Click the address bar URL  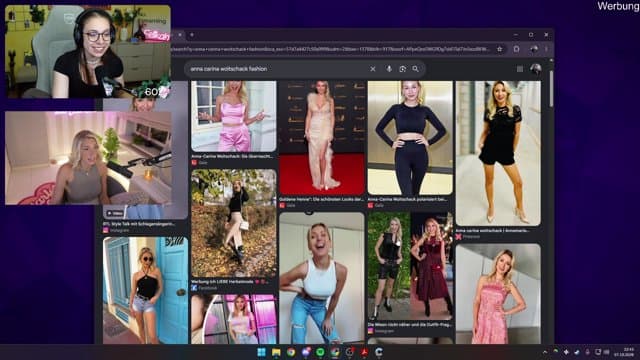[x=331, y=49]
